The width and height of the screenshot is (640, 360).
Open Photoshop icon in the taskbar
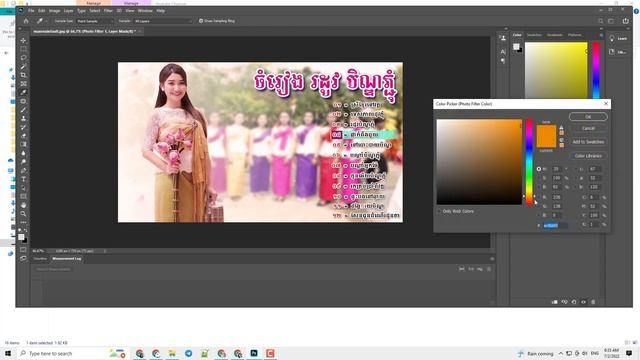click(x=254, y=353)
